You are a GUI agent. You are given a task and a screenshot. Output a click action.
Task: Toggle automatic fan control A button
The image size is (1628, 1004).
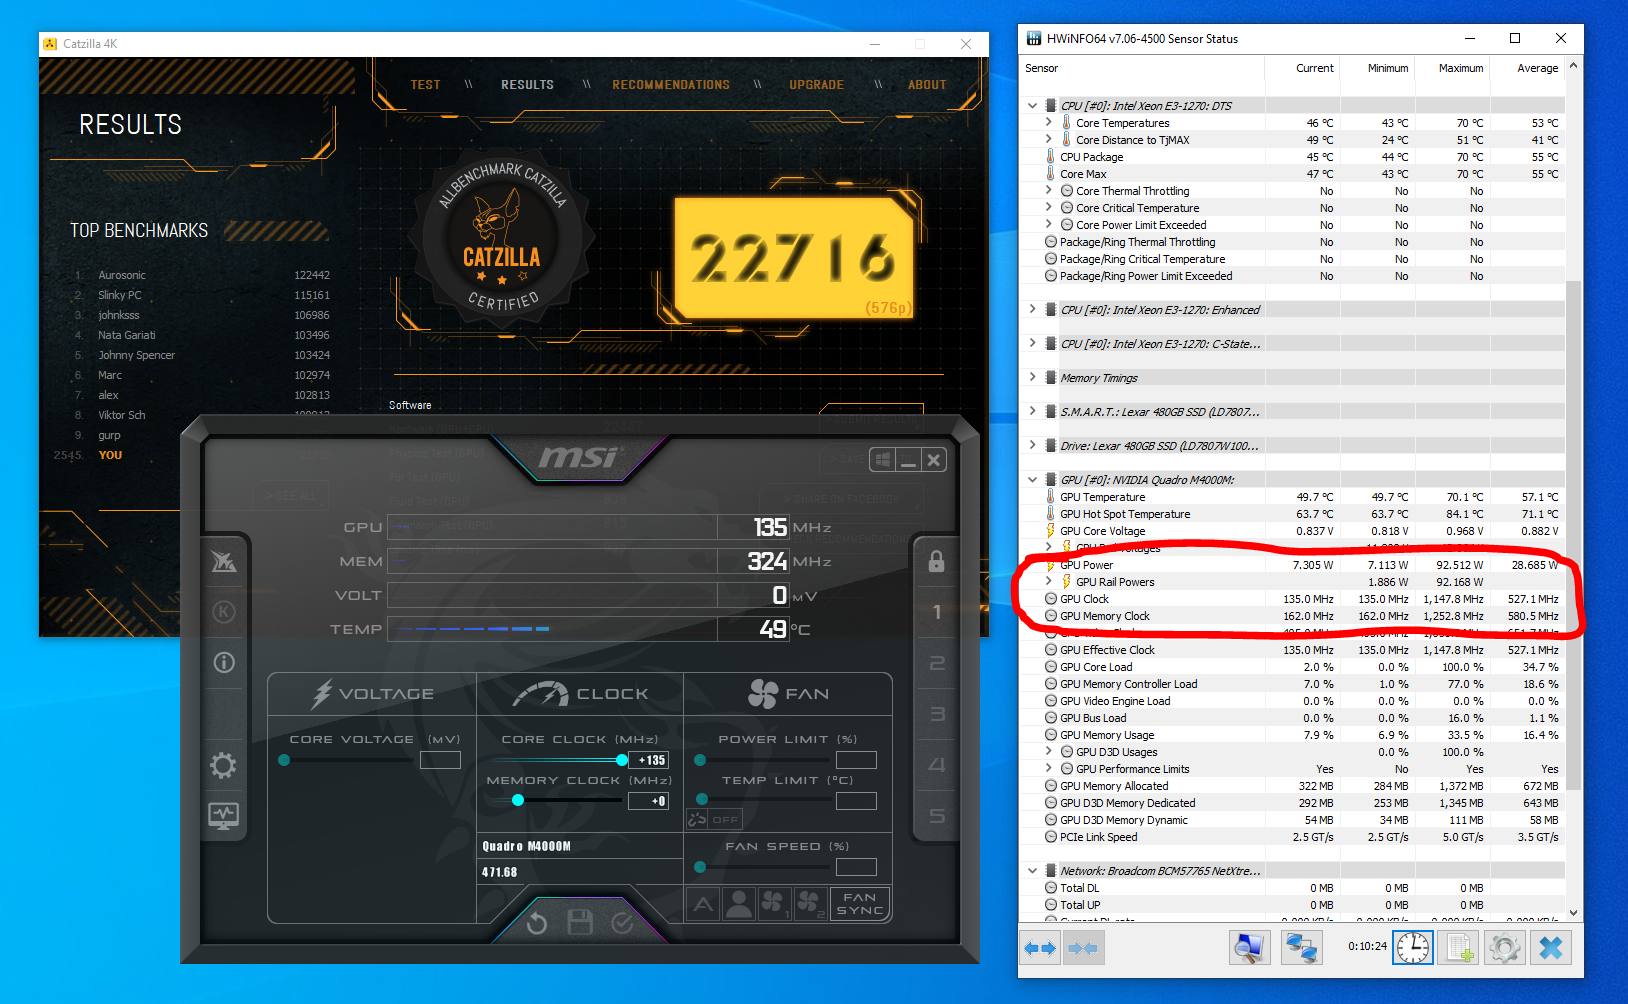703,904
